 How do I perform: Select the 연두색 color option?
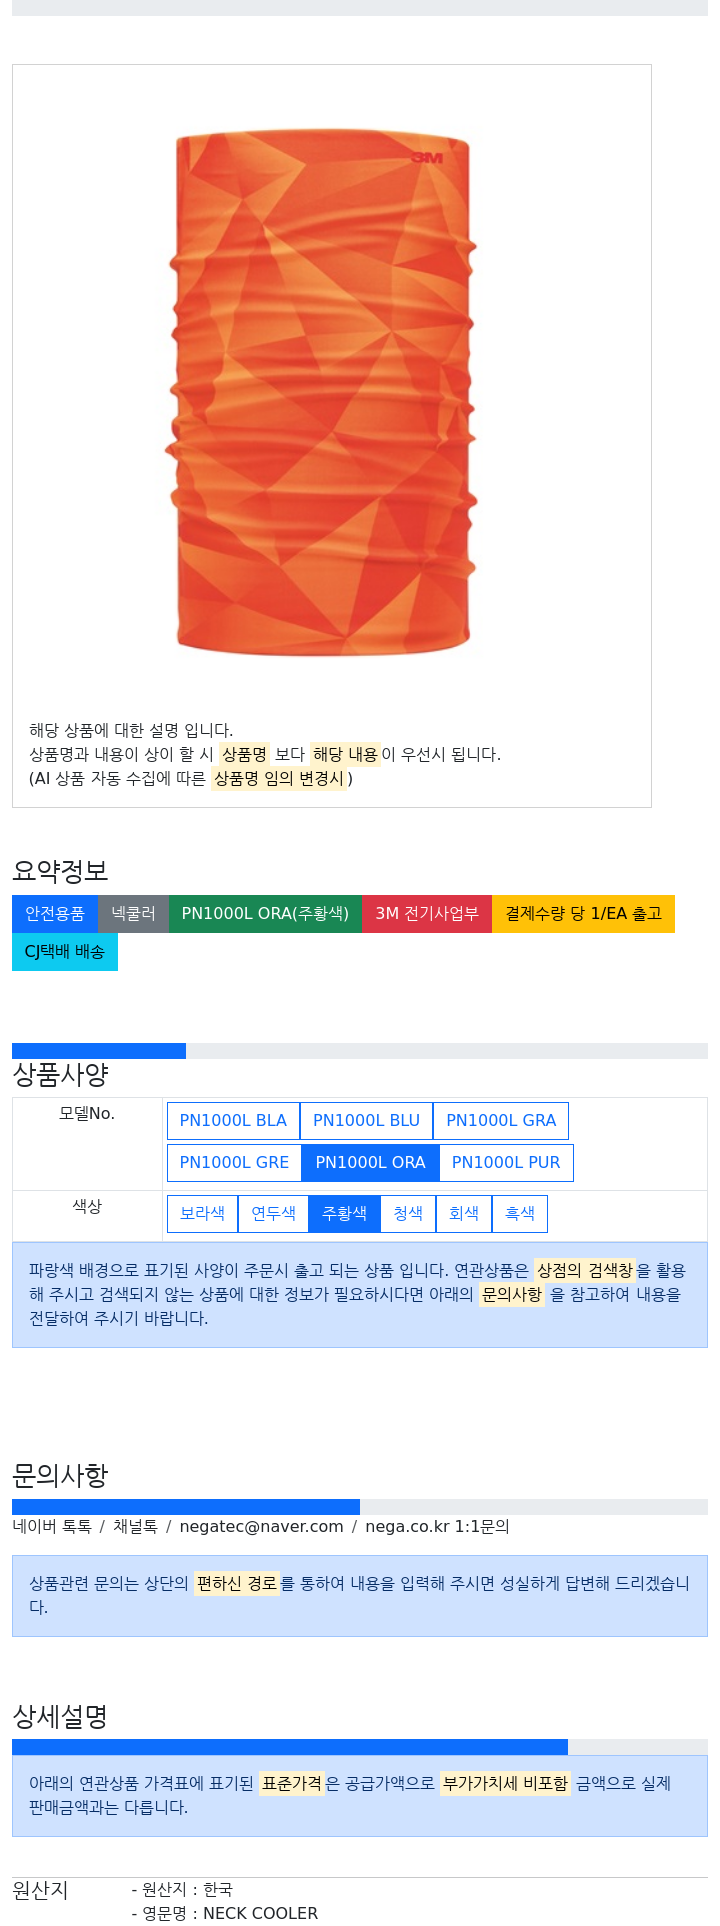coord(273,1214)
